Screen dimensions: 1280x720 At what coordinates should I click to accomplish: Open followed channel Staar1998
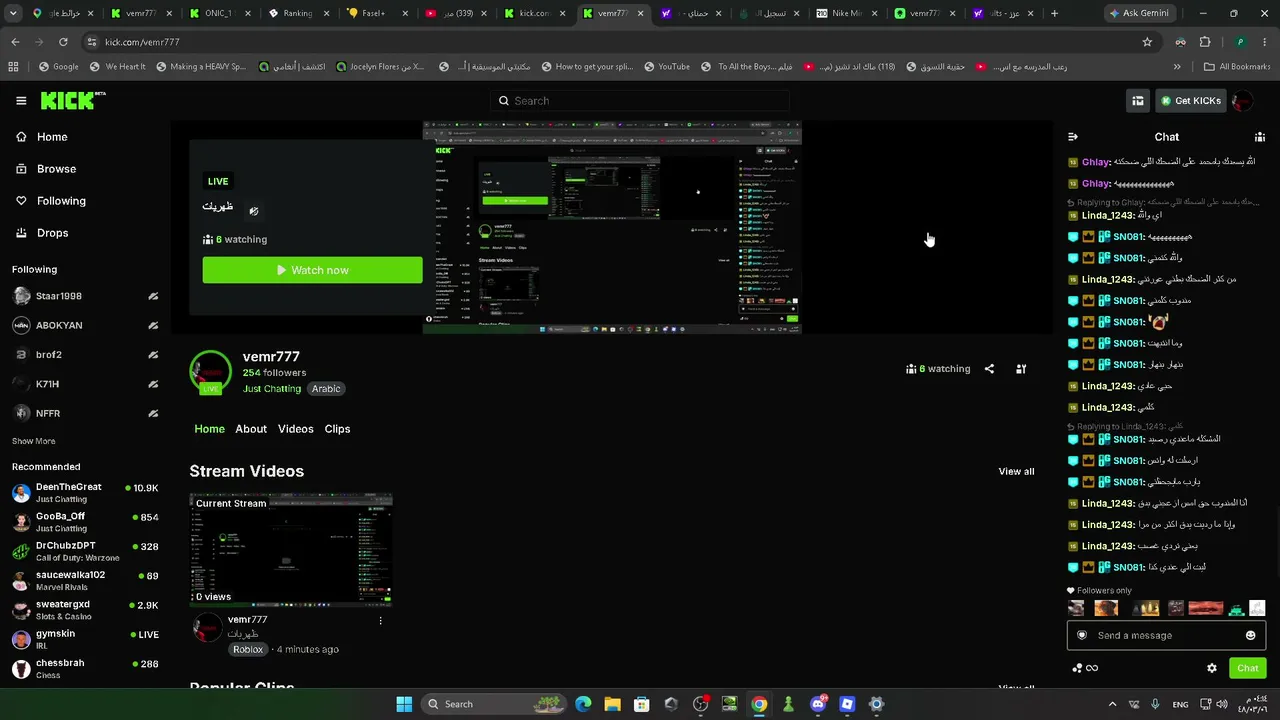(85, 296)
